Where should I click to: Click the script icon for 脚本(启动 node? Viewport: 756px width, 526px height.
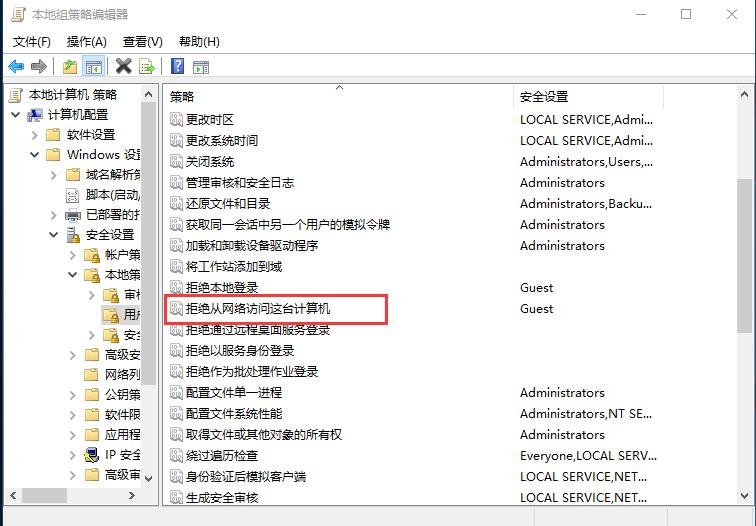coord(72,195)
